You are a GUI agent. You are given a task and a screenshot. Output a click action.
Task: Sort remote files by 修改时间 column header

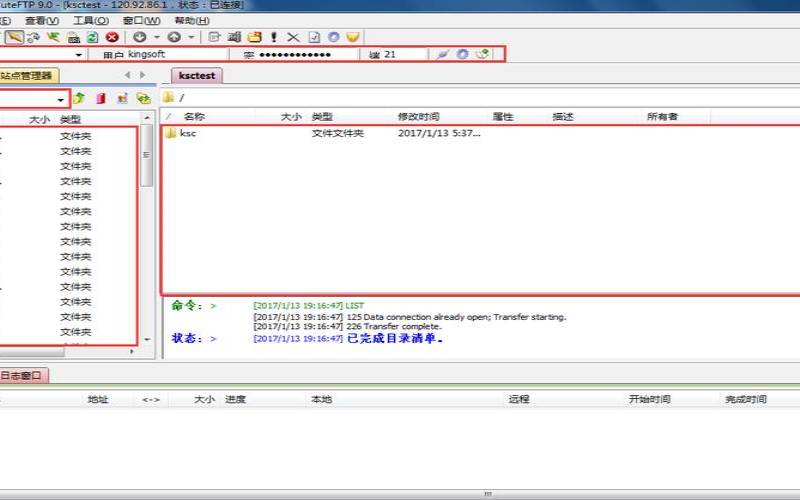(x=418, y=117)
